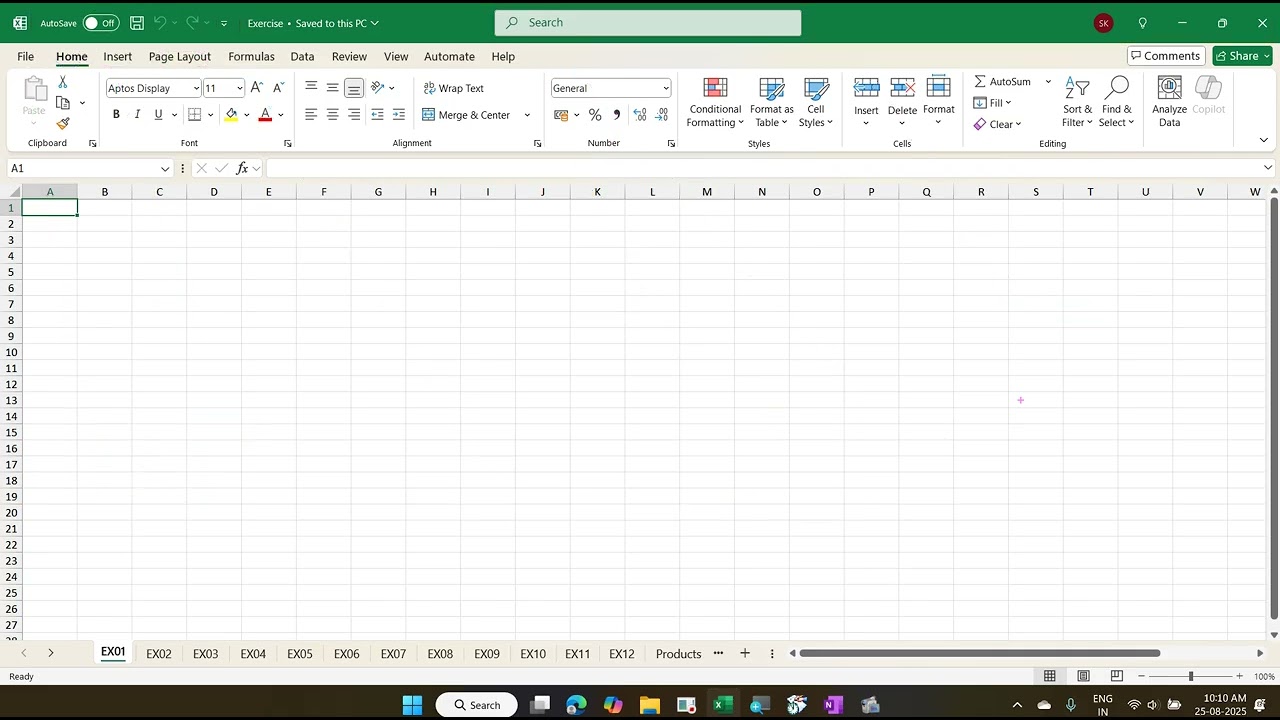The width and height of the screenshot is (1280, 720).
Task: Open Format as Table dropdown
Action: coord(772,102)
